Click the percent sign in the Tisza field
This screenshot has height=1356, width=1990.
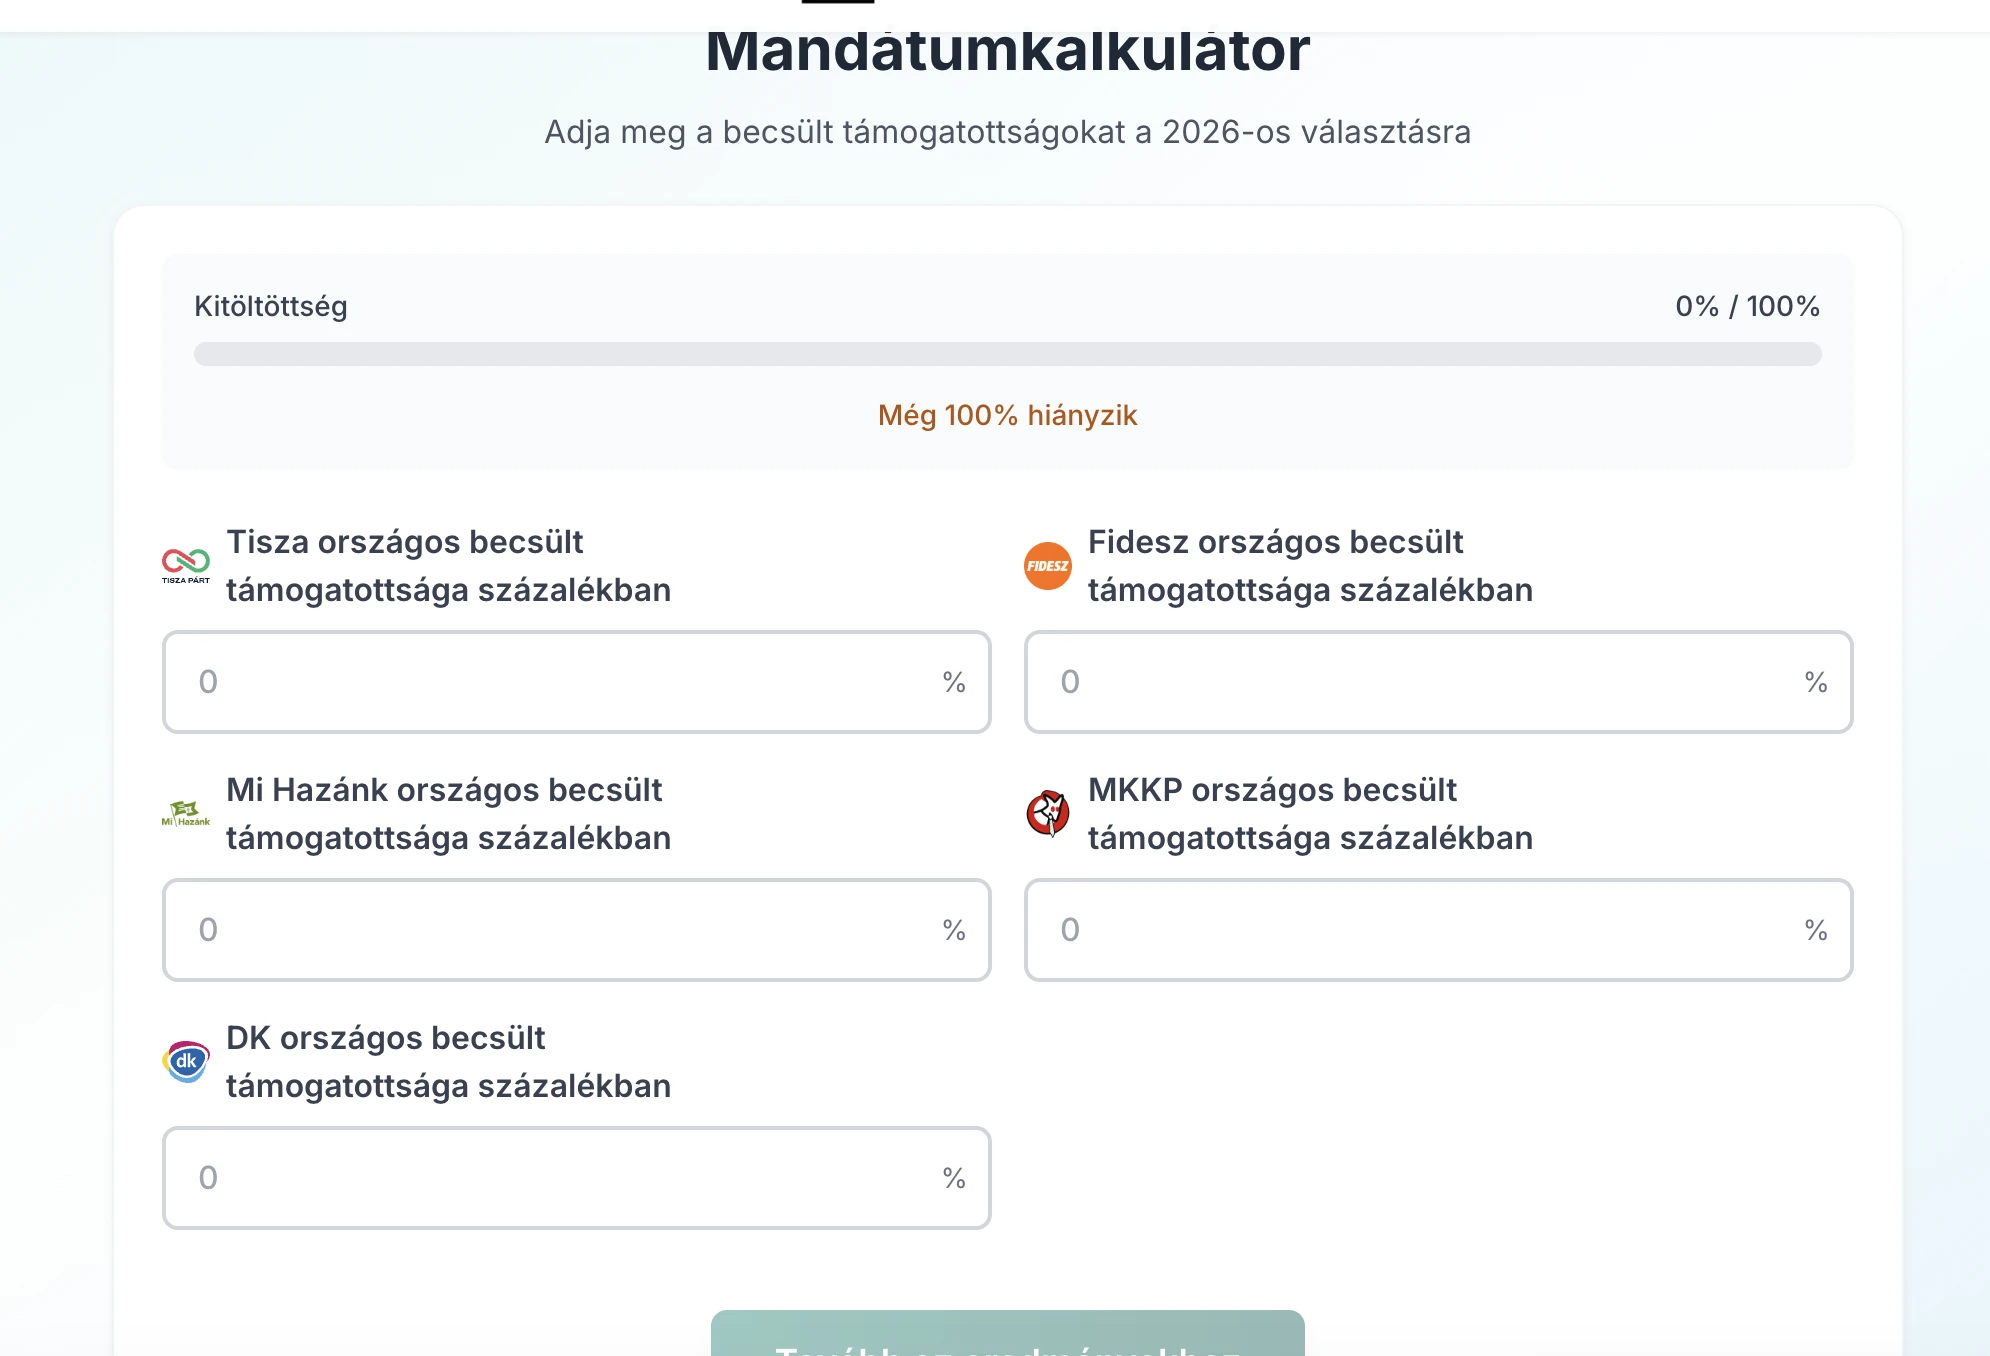pos(951,682)
